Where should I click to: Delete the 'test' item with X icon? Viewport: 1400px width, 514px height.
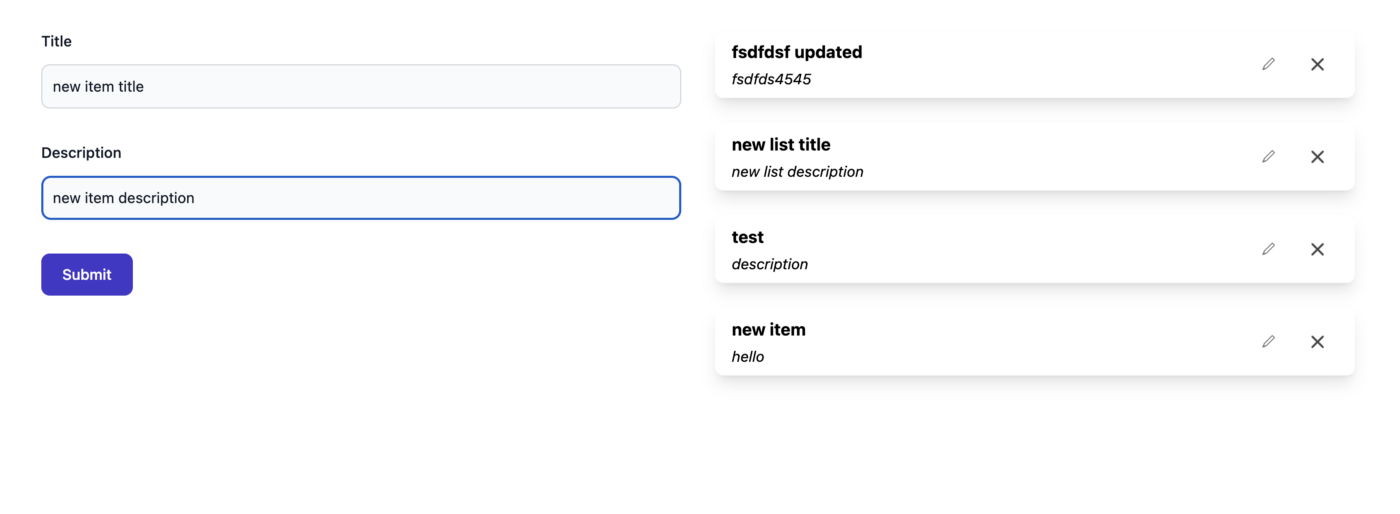click(1317, 249)
